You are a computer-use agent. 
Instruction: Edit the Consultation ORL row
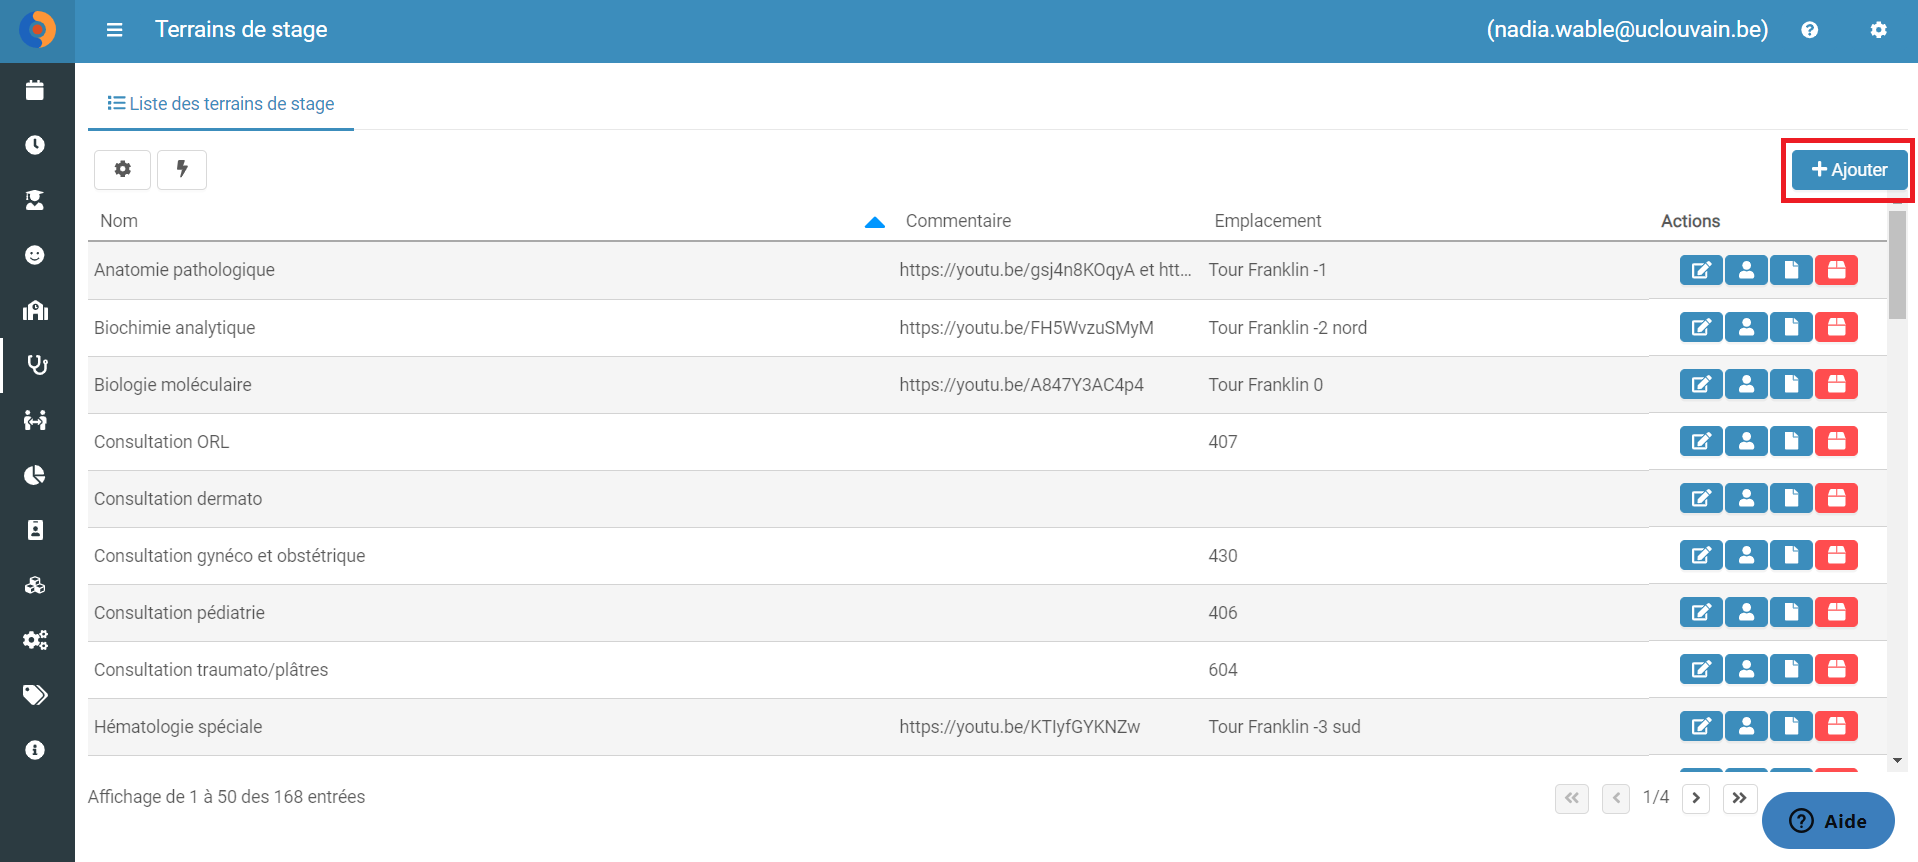[1701, 441]
